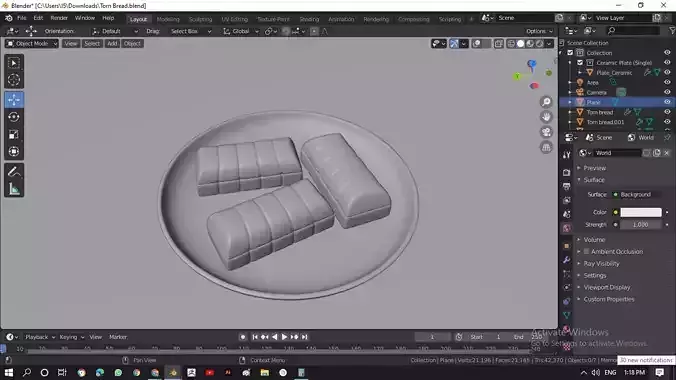Open the Tool properties tab icon
This screenshot has width=676, height=380.
566,155
